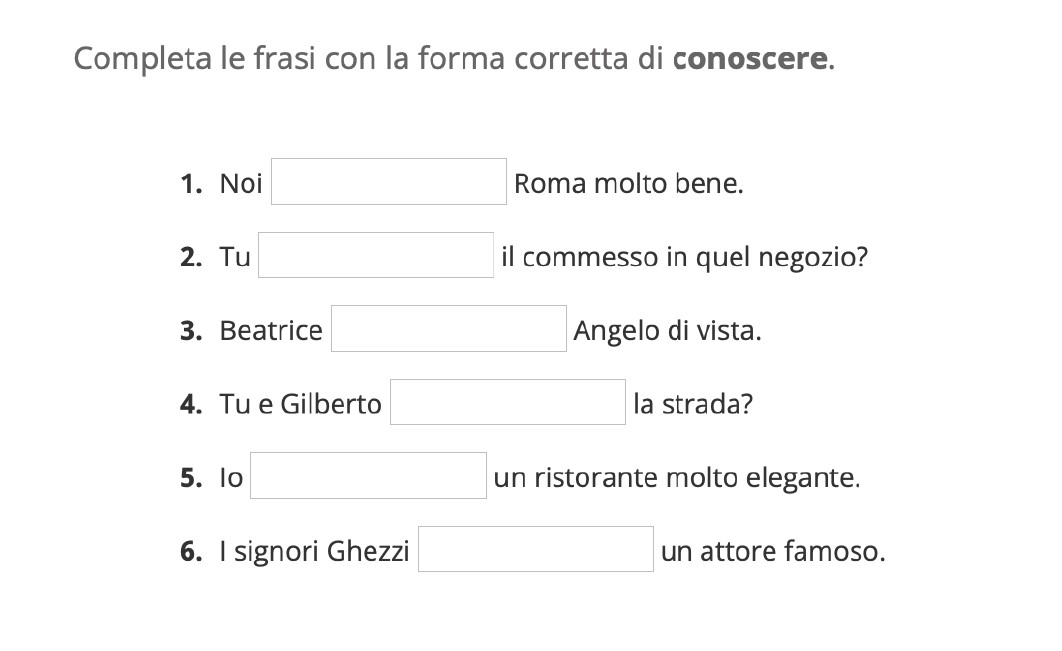The width and height of the screenshot is (1062, 651).
Task: Click the field after "I signori Ghezzi"
Action: 535,550
